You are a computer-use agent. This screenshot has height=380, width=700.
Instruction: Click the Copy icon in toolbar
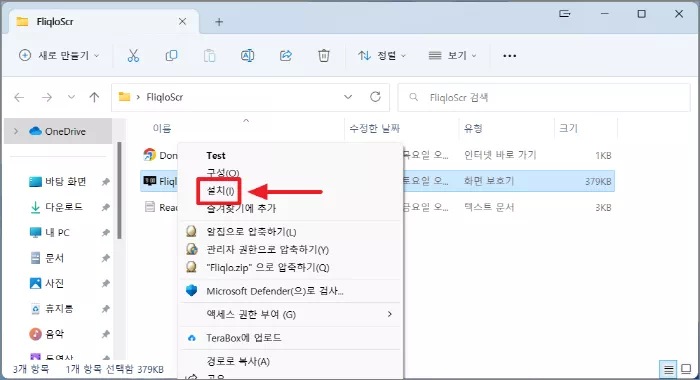(171, 56)
